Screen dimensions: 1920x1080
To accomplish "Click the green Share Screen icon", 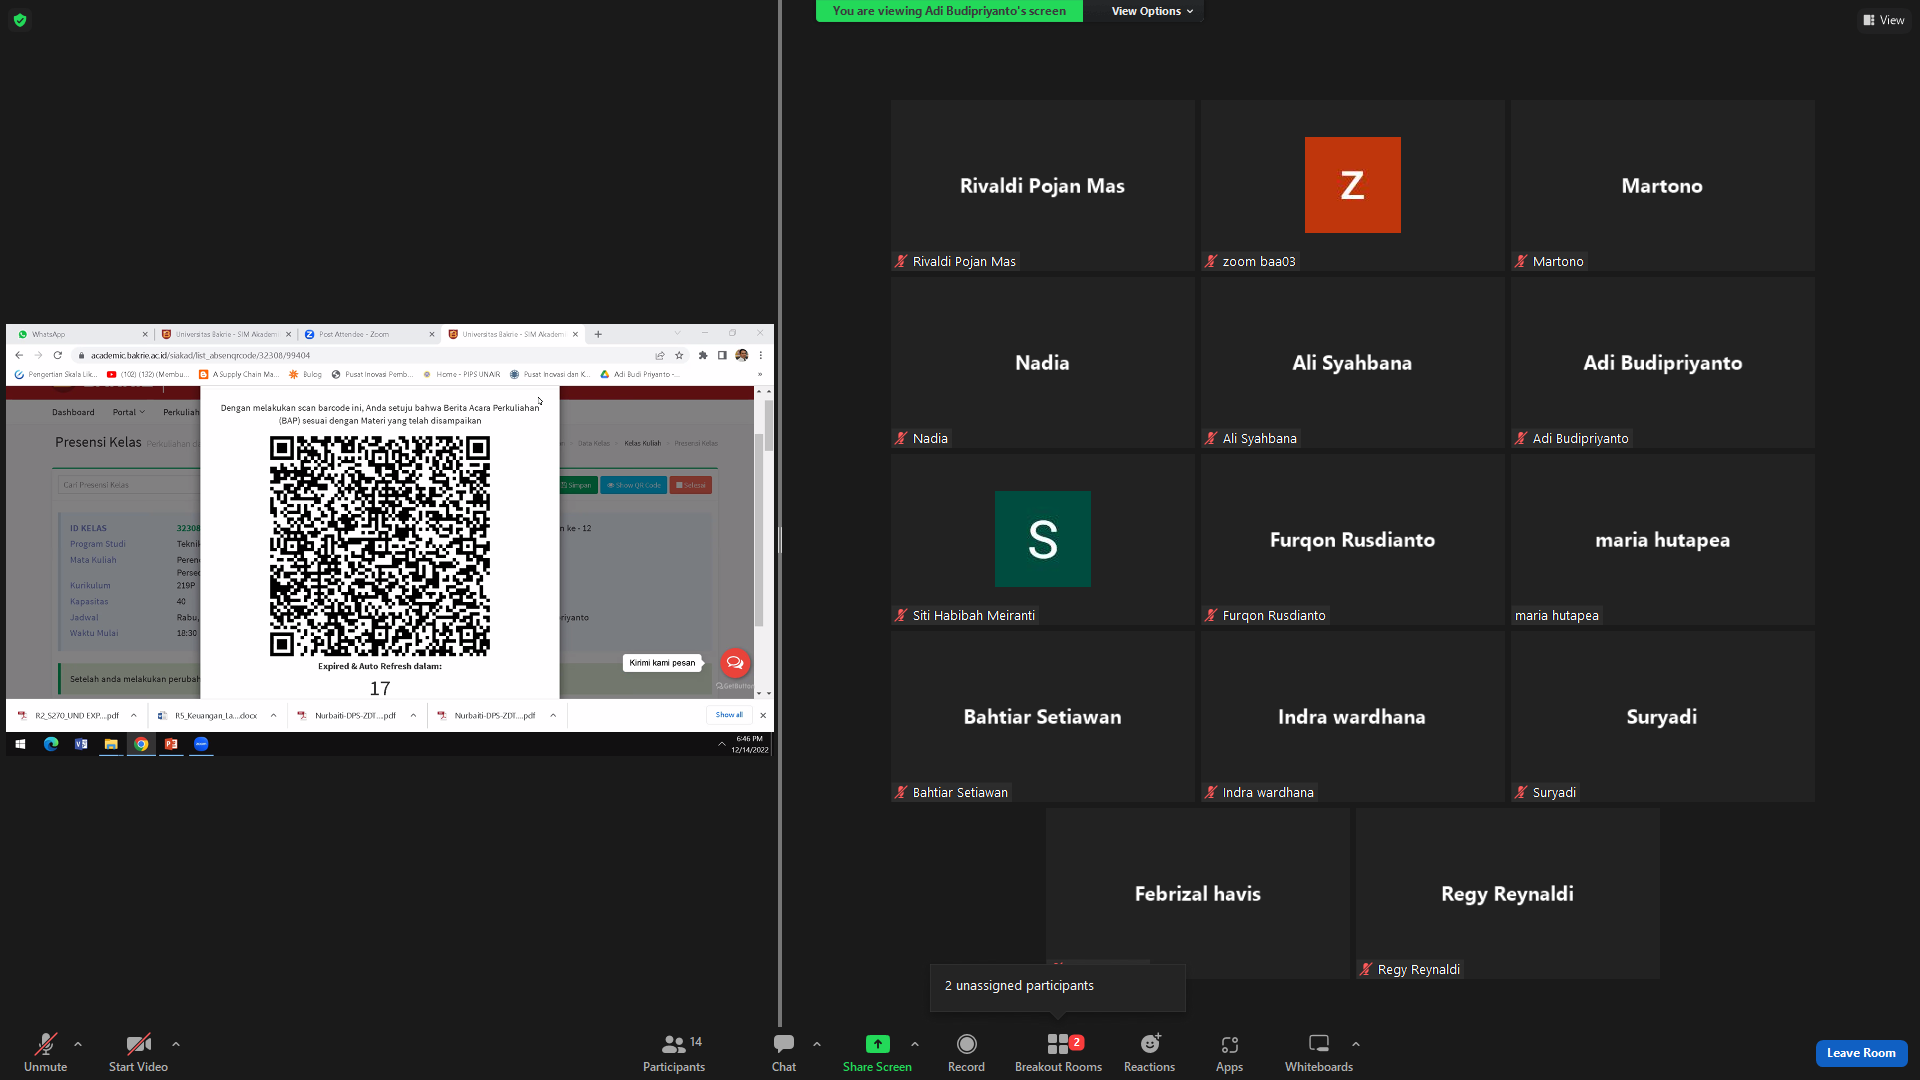I will click(x=877, y=1044).
